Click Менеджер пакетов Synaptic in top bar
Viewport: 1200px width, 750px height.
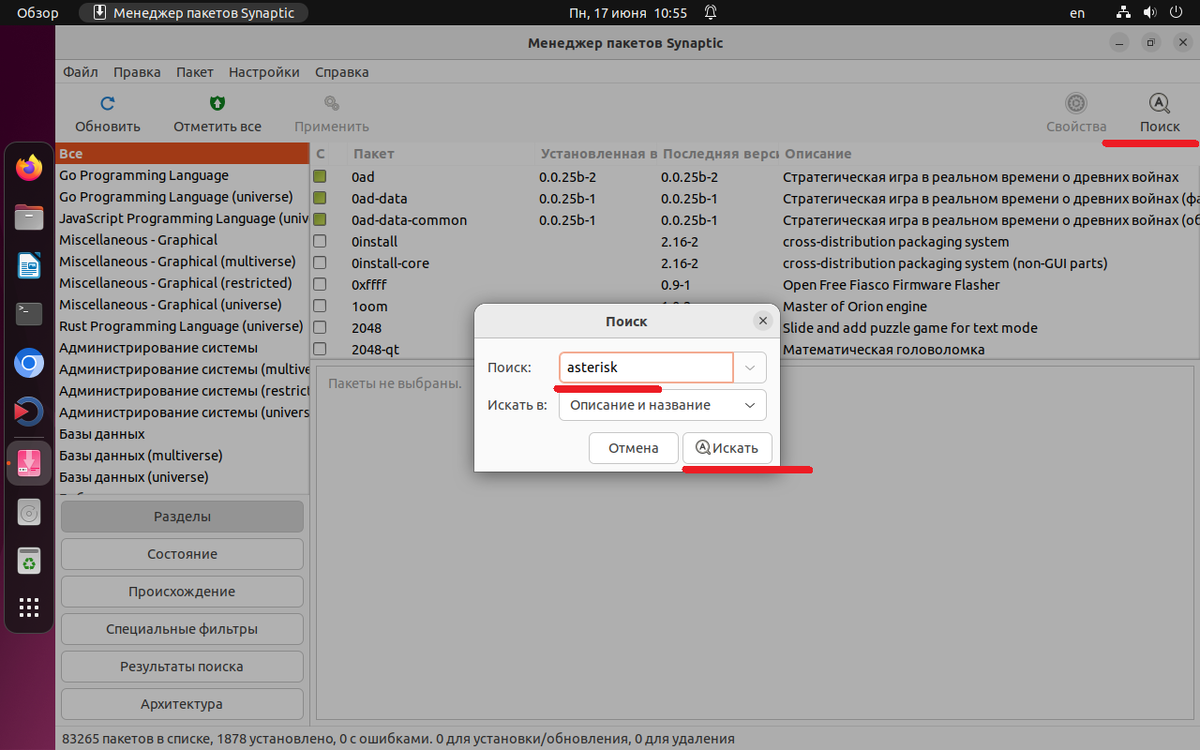(194, 13)
